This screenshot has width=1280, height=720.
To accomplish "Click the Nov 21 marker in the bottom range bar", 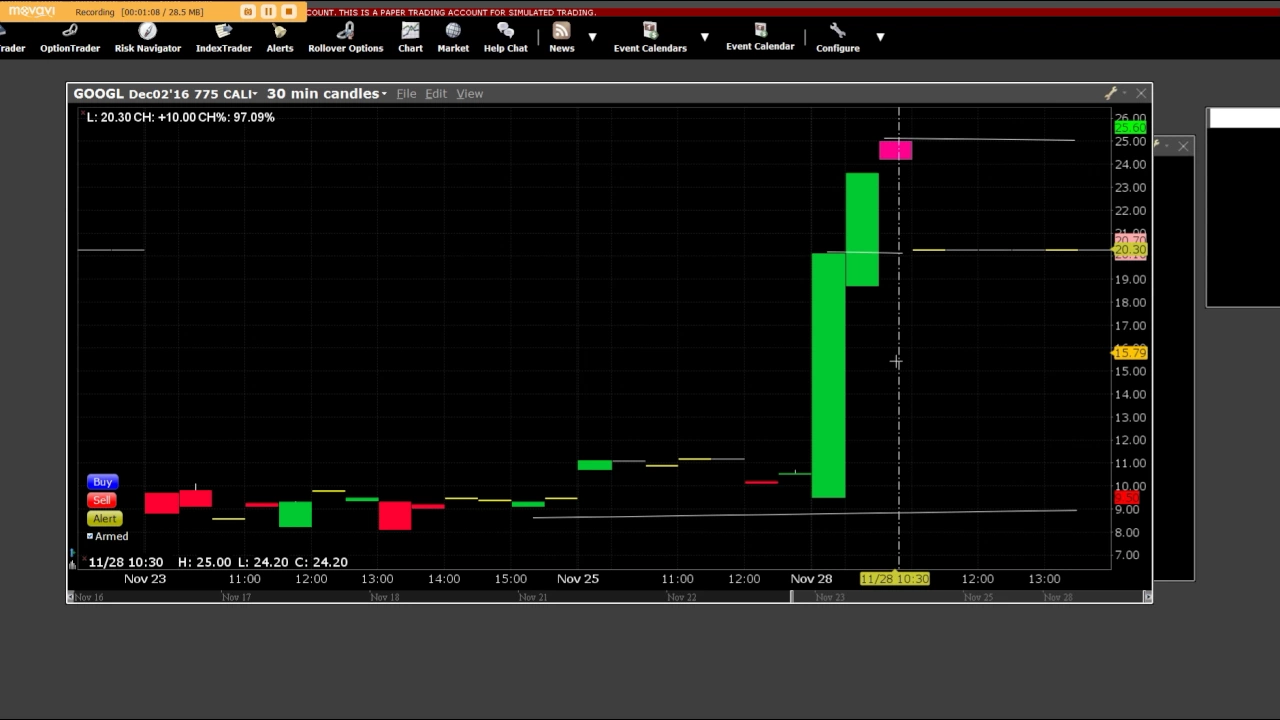I will pyautogui.click(x=533, y=597).
